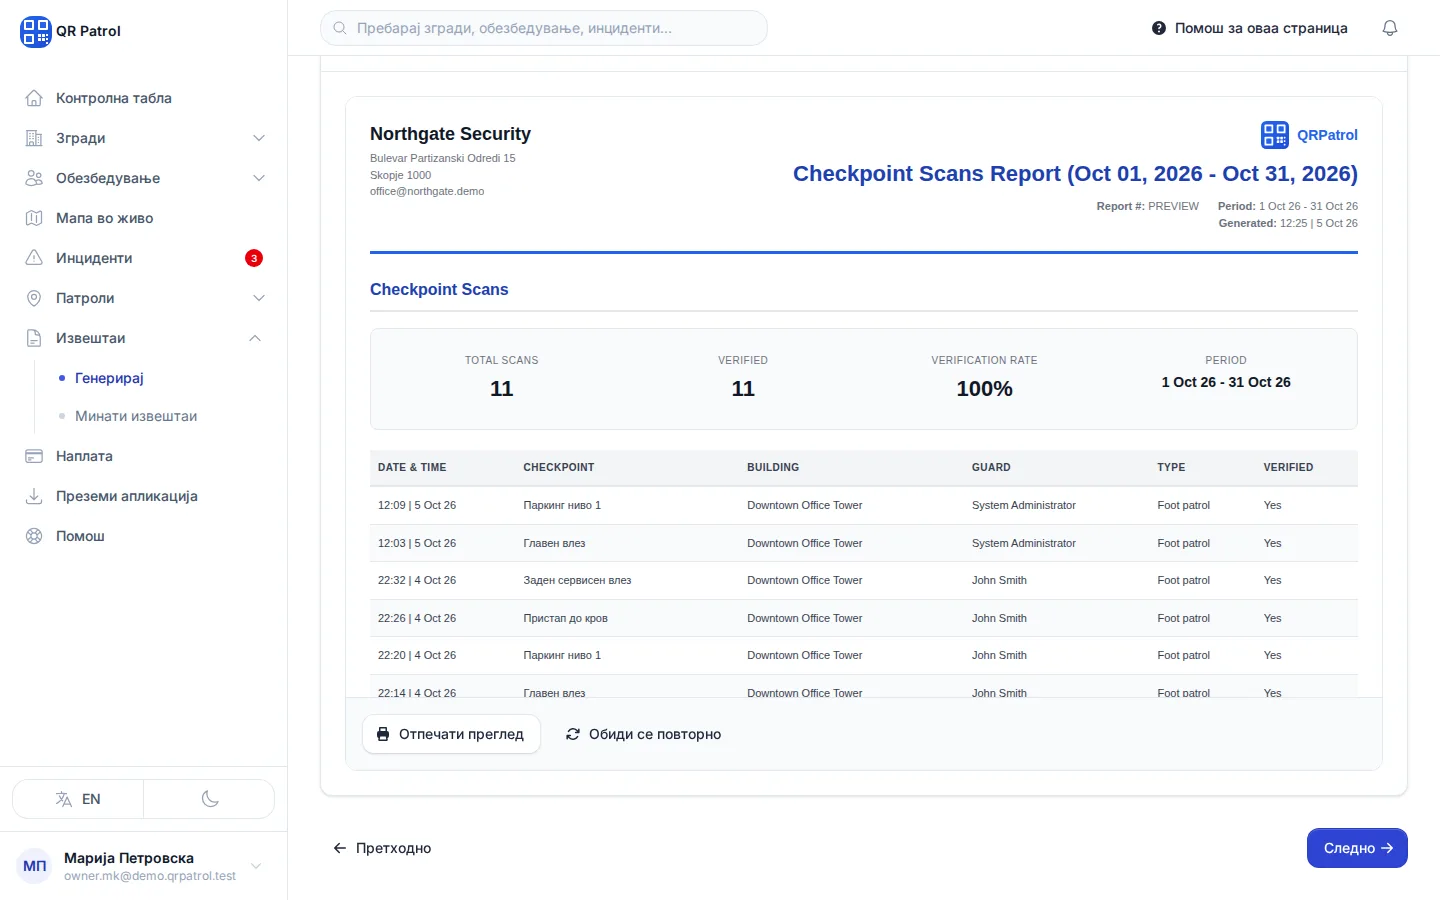This screenshot has width=1440, height=900.
Task: Click the office@northgate.demo email text
Action: click(427, 191)
